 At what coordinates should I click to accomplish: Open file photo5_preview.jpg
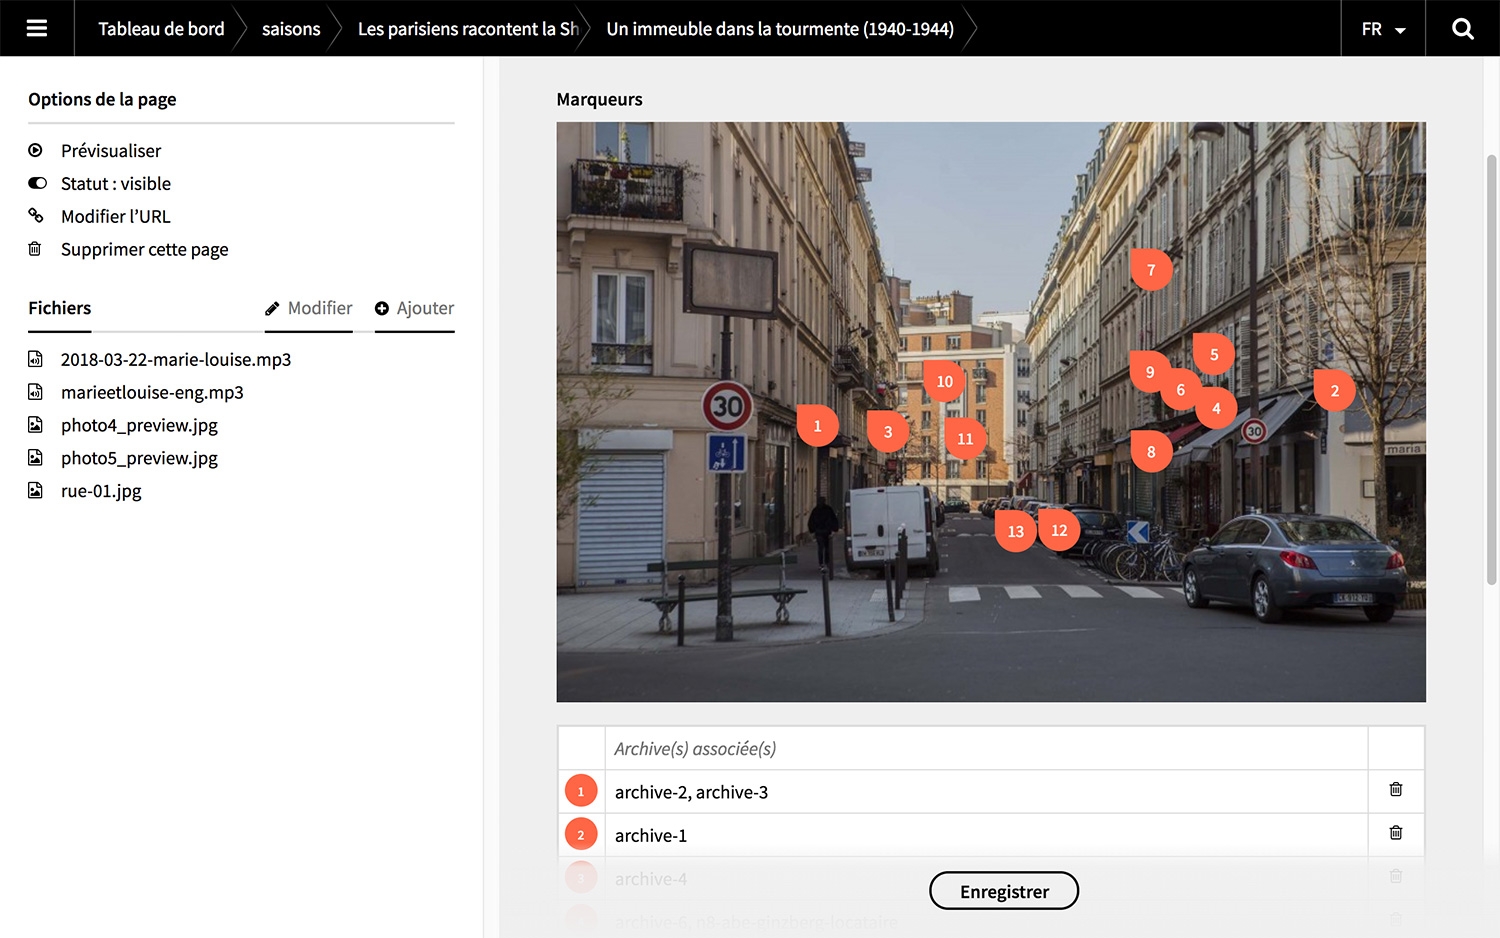coord(139,459)
